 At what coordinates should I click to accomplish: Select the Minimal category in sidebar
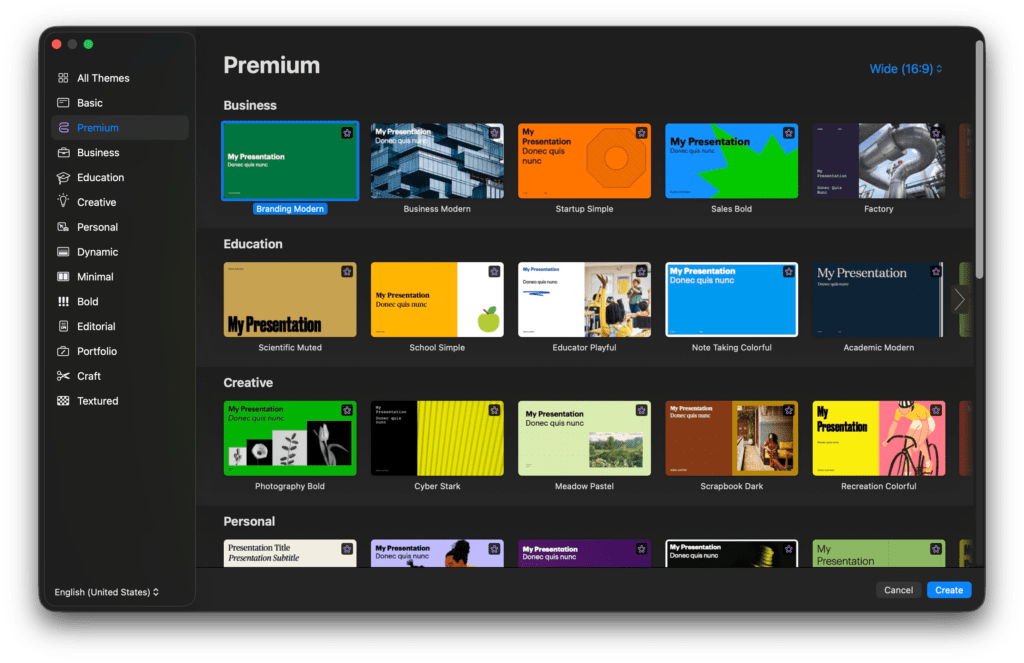point(95,277)
